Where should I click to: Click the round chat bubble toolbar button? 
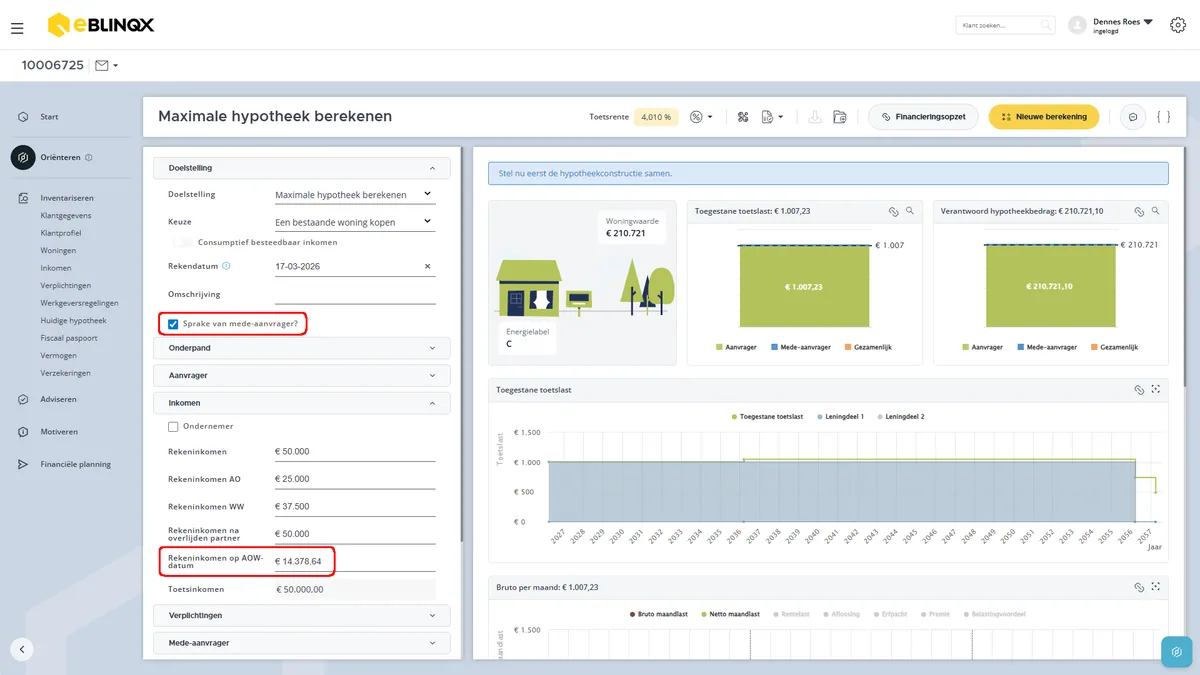point(1133,117)
